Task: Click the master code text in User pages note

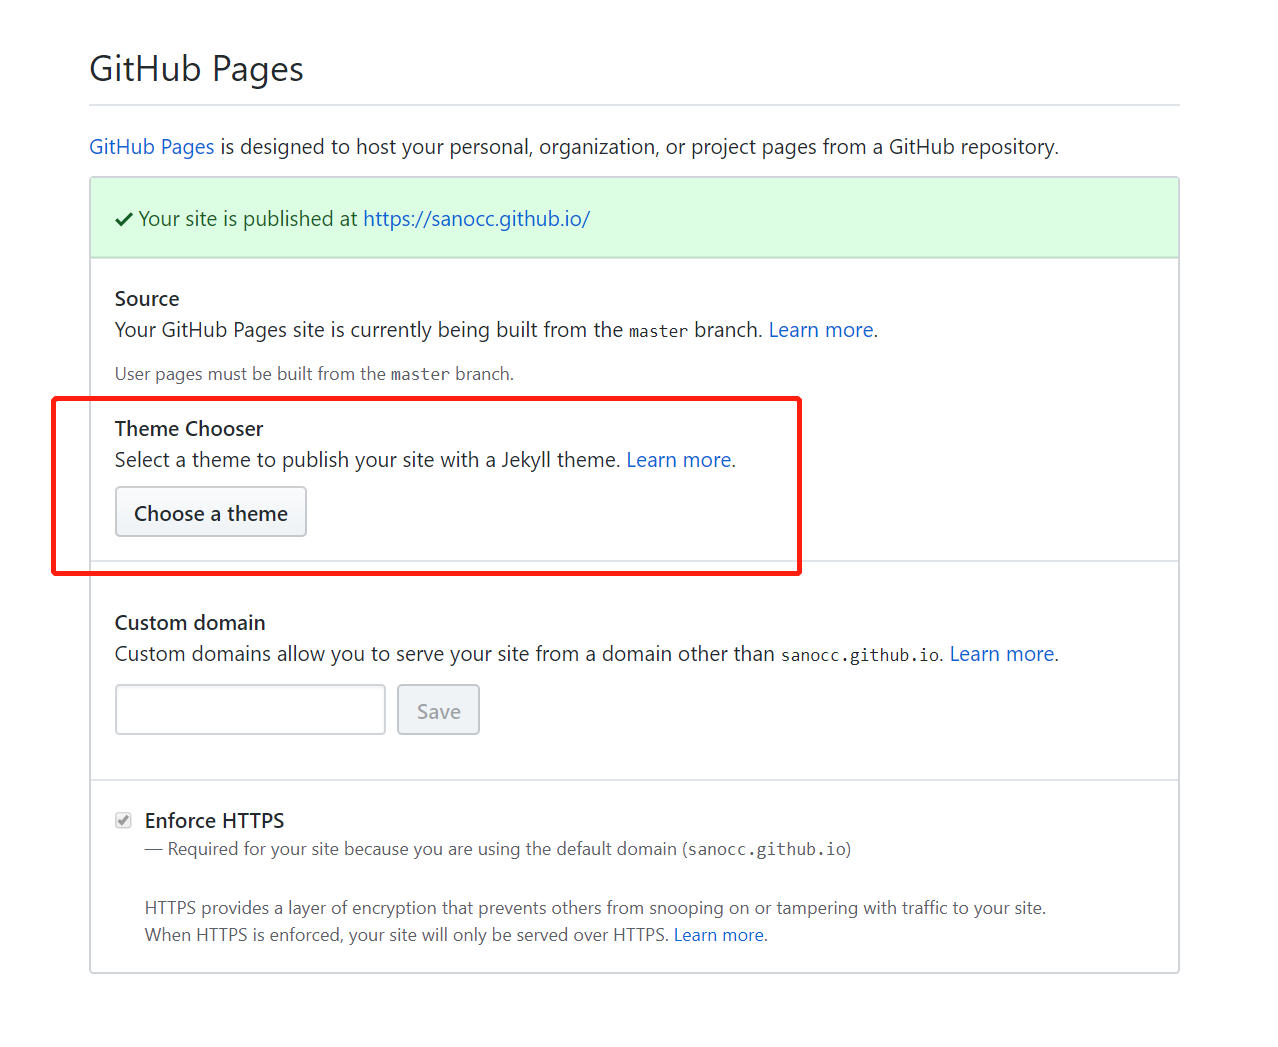Action: [x=420, y=374]
